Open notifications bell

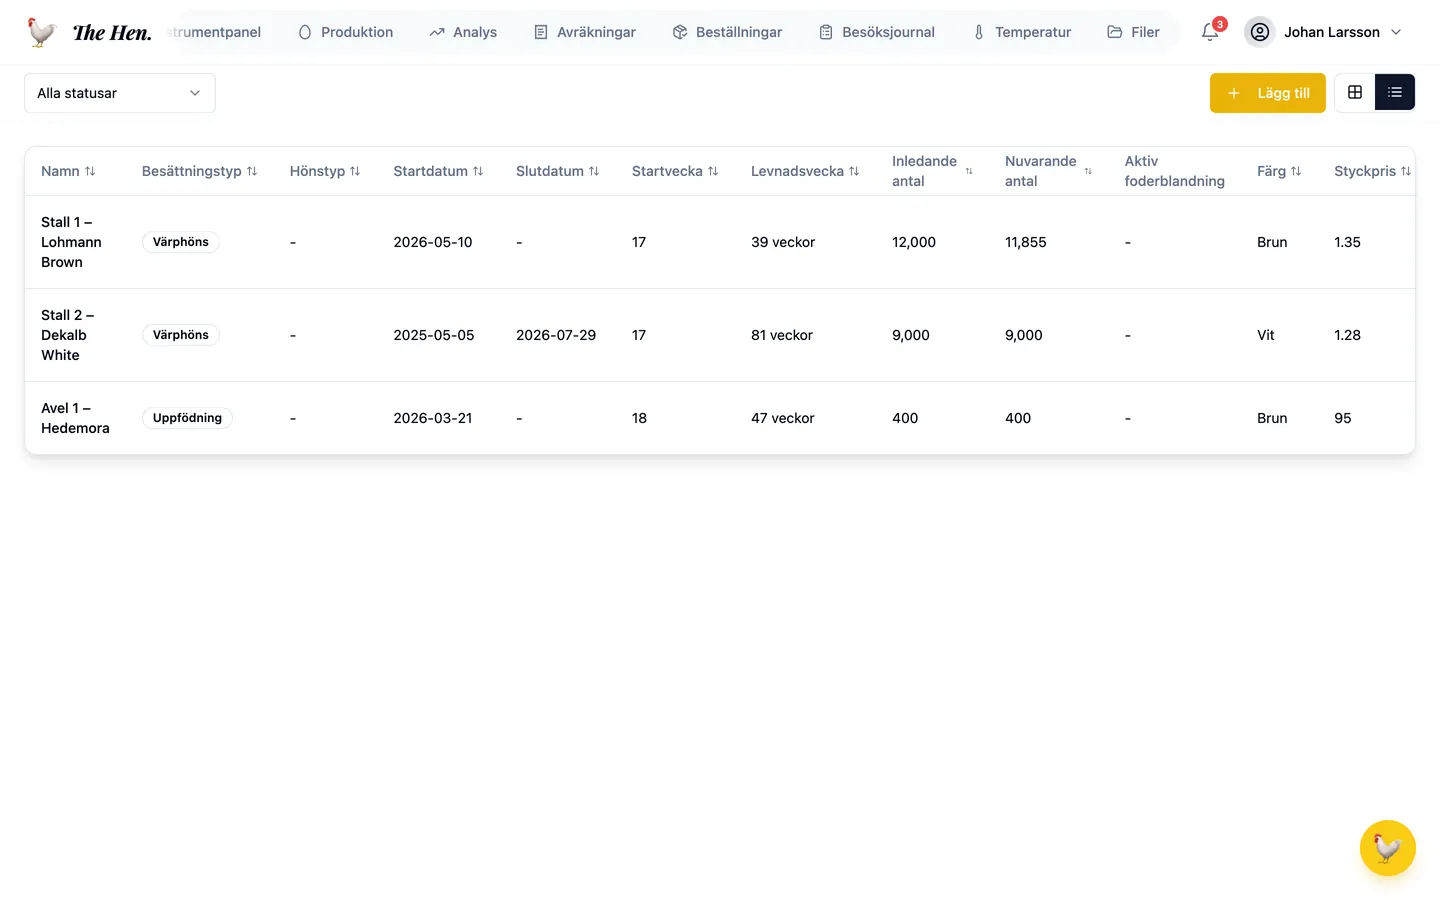point(1210,32)
